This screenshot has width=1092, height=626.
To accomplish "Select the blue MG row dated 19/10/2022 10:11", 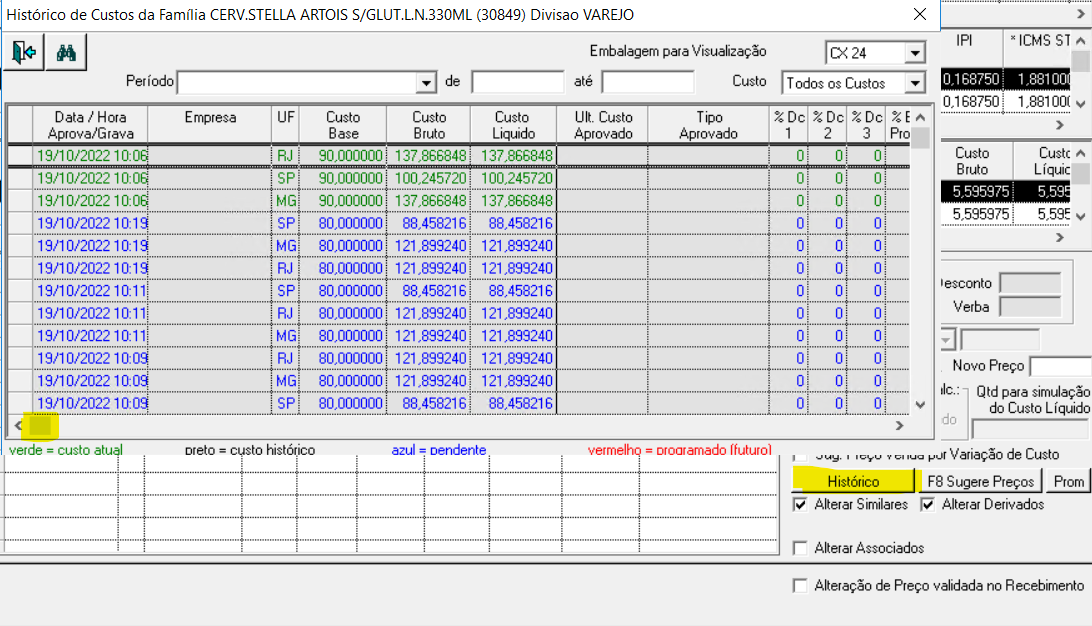I will pyautogui.click(x=459, y=336).
